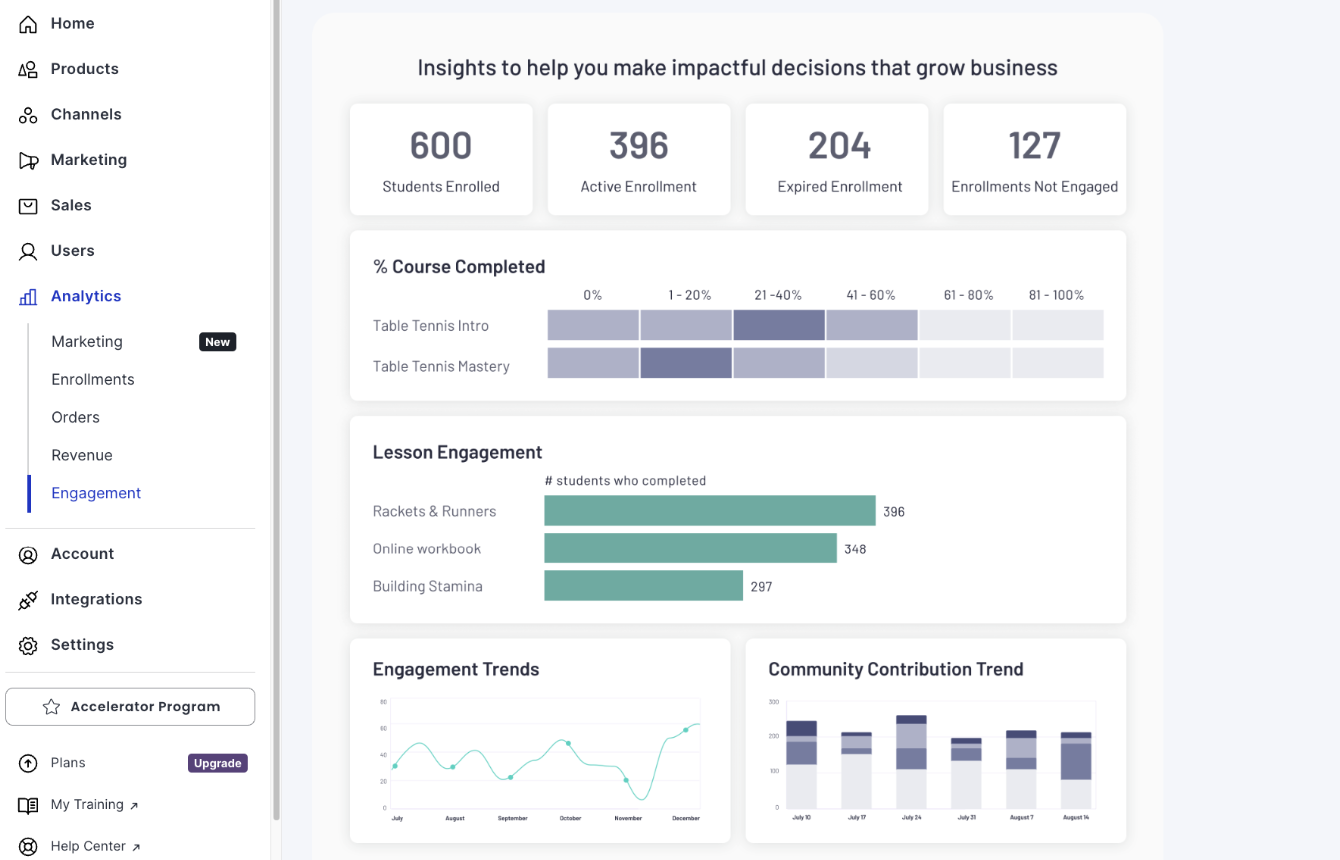
Task: Click the sidebar vertical scrollbar
Action: (276, 410)
